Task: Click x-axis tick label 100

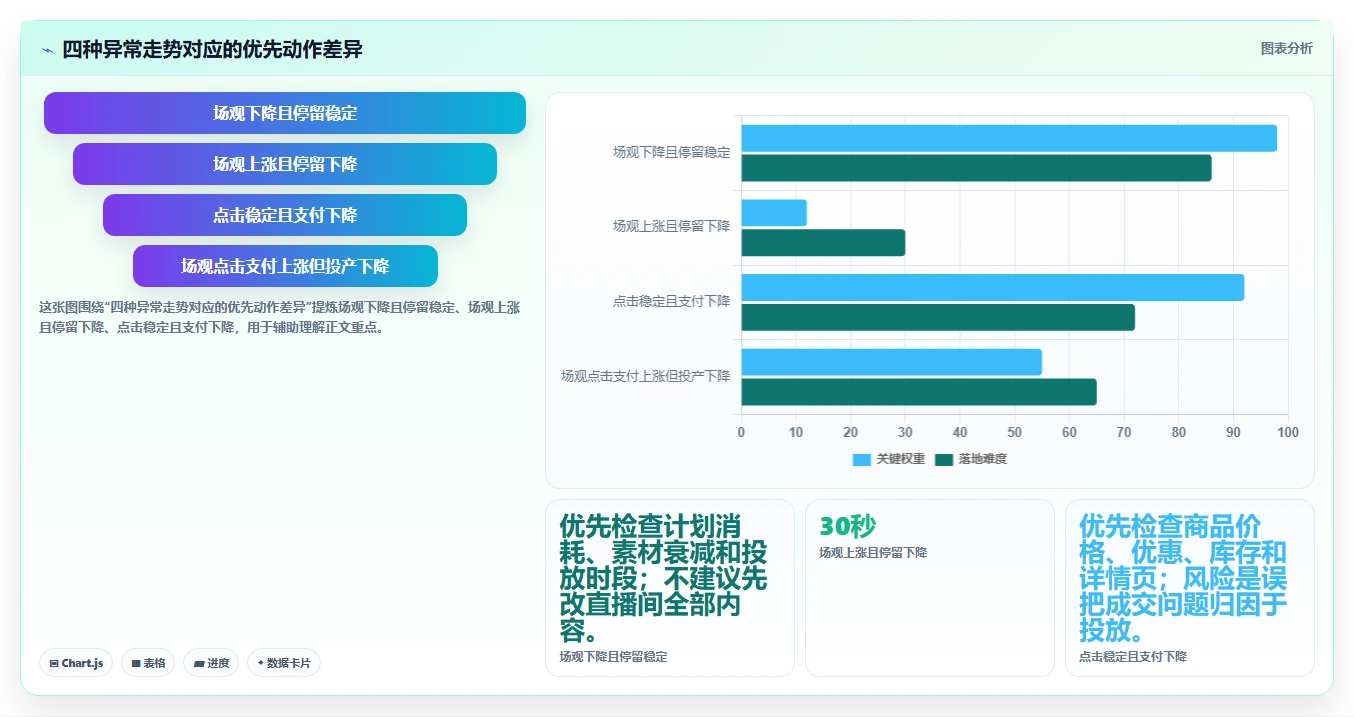Action: pos(1288,432)
